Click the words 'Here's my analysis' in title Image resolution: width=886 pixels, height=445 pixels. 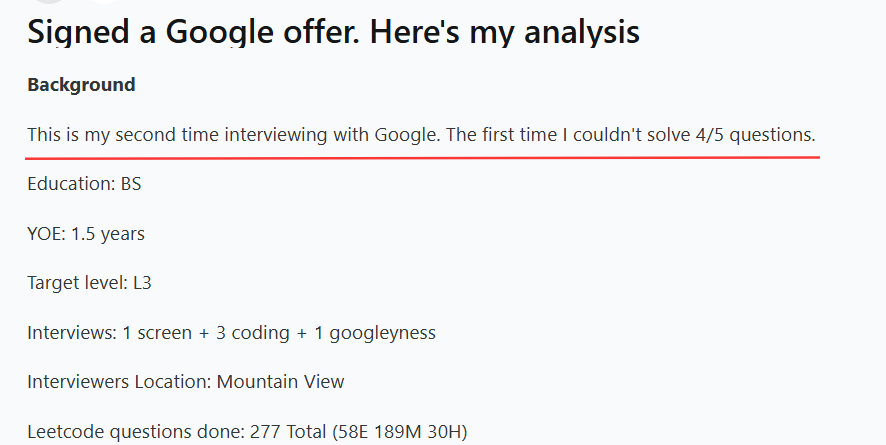click(x=505, y=32)
